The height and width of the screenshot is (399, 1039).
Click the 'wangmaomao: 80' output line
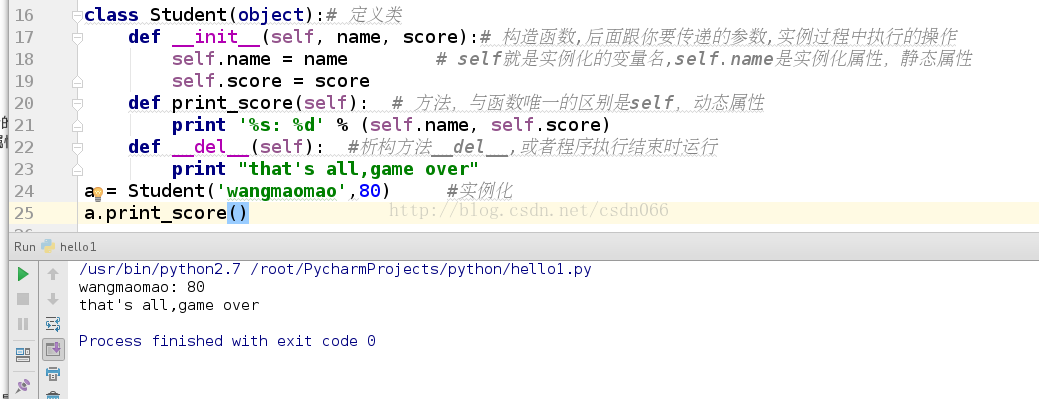click(142, 287)
